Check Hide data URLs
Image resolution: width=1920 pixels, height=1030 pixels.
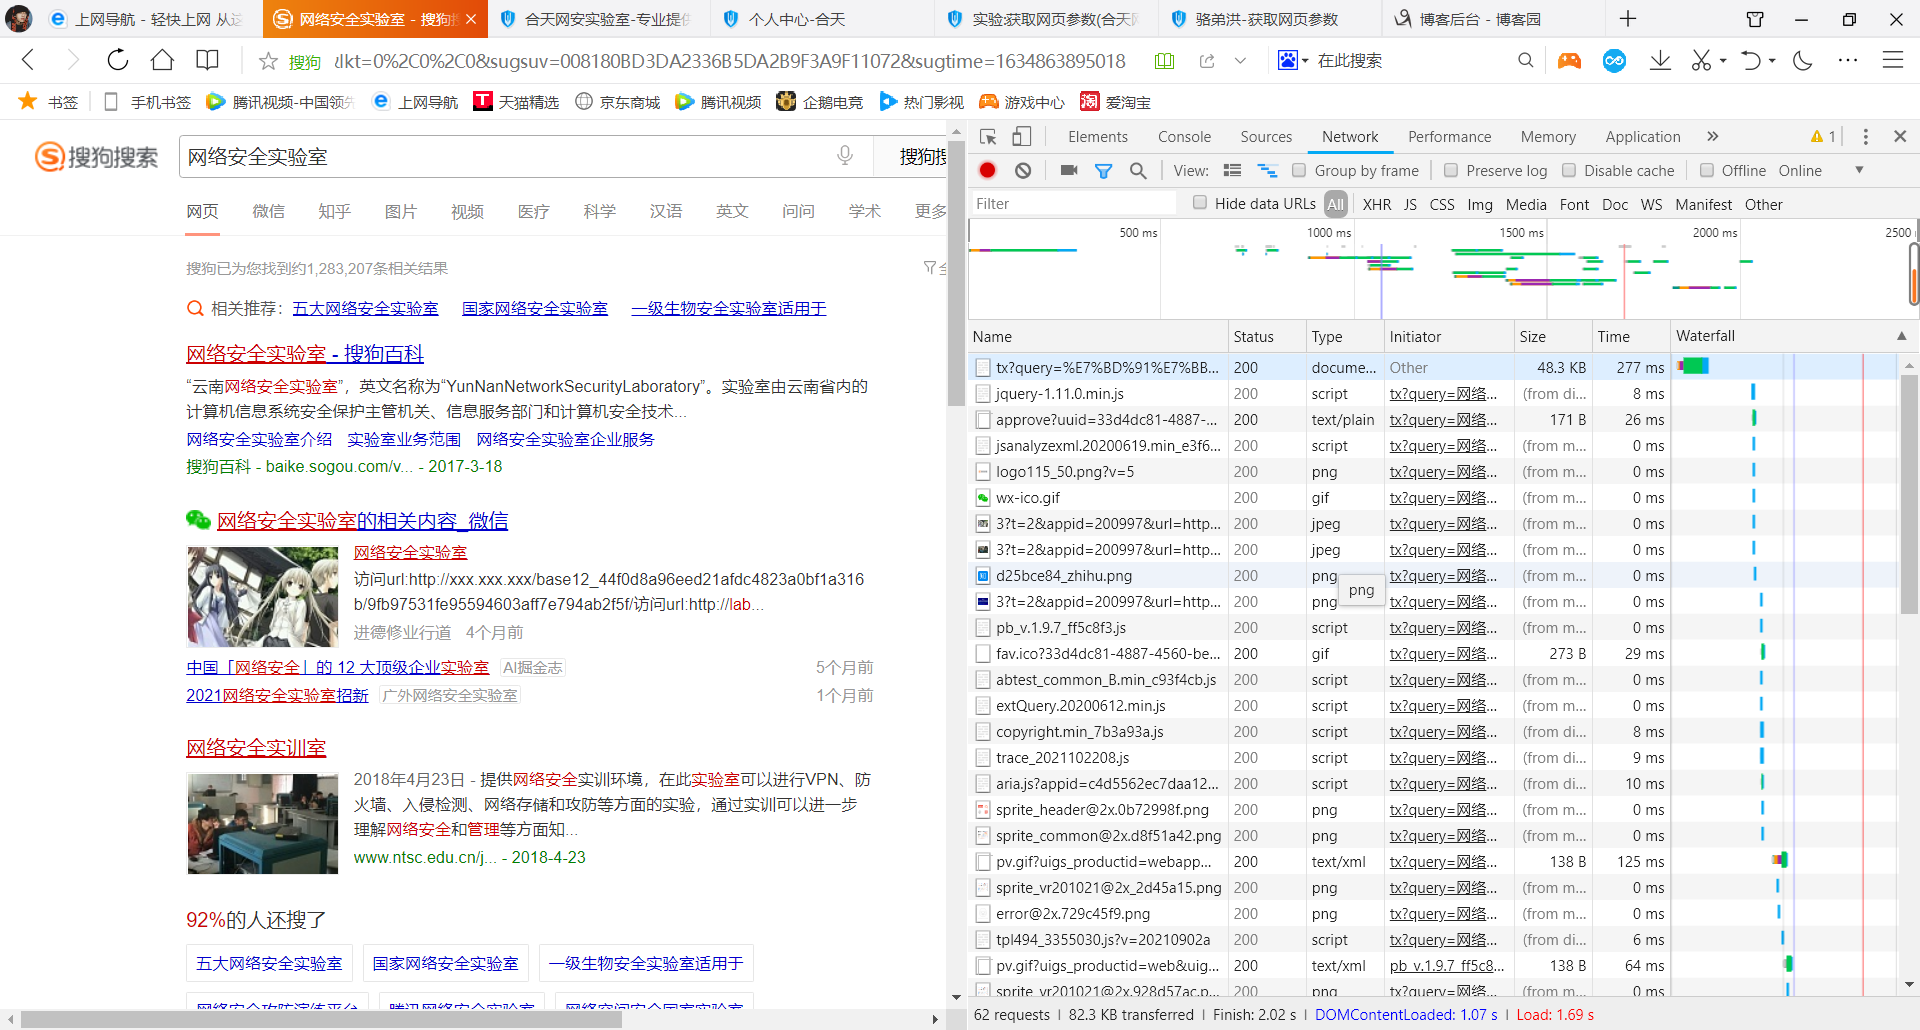1200,203
